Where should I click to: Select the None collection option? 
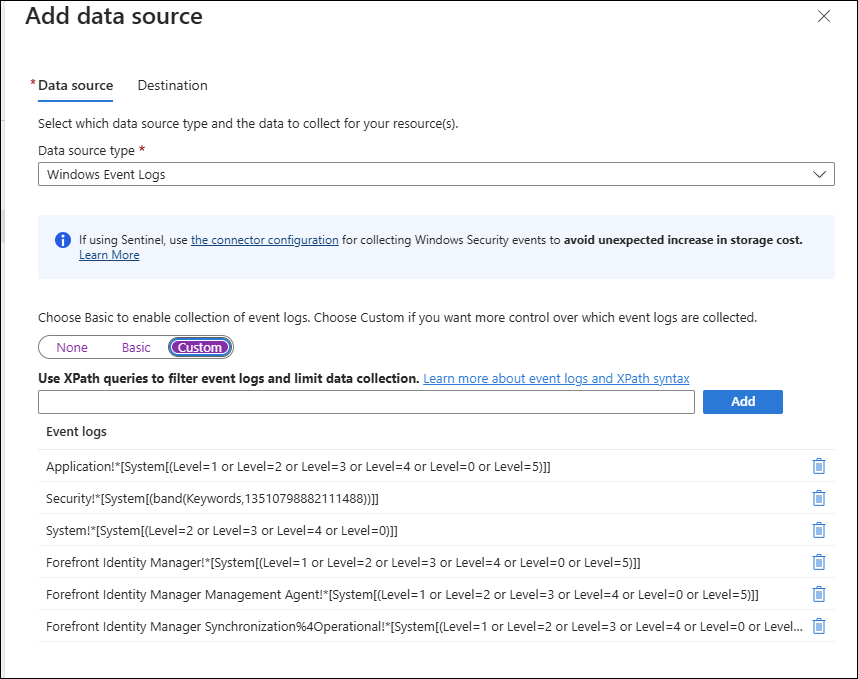(72, 347)
